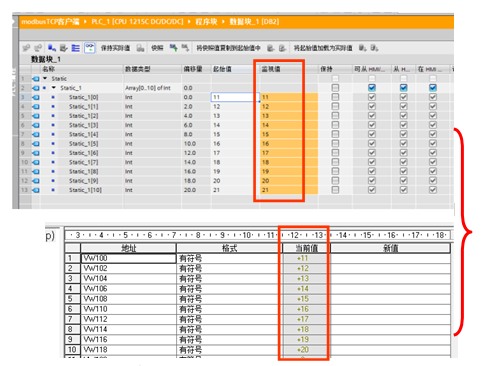Click the VW110 address cell

pos(128,309)
